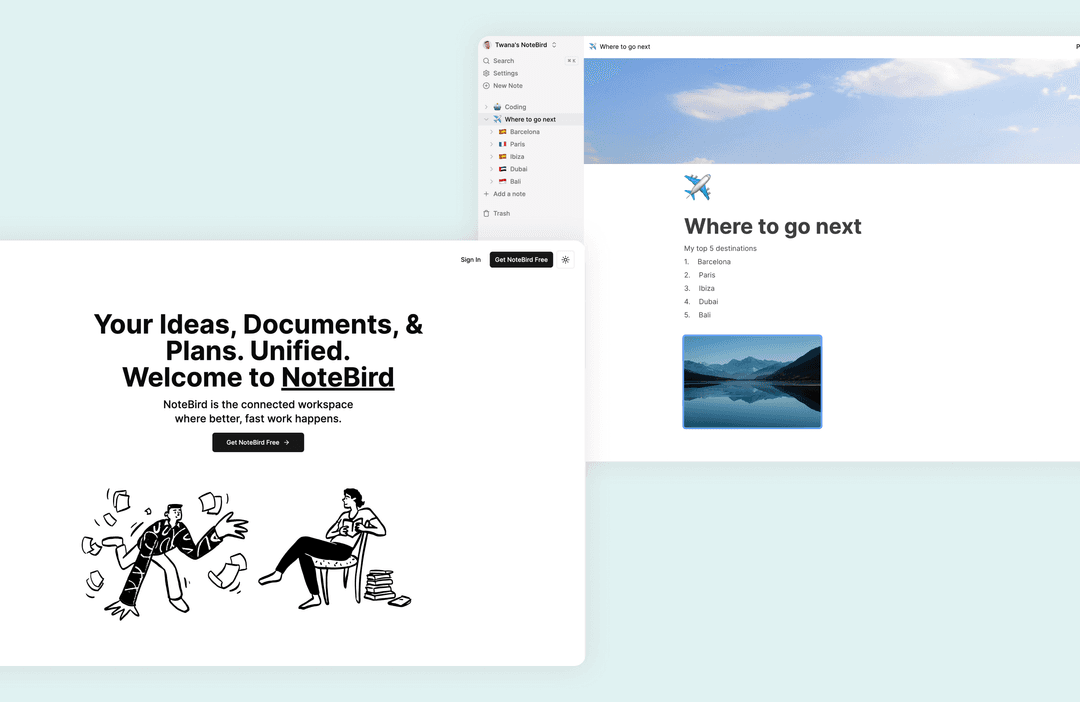This screenshot has width=1080, height=702.
Task: Click the Sign In link
Action: click(470, 260)
